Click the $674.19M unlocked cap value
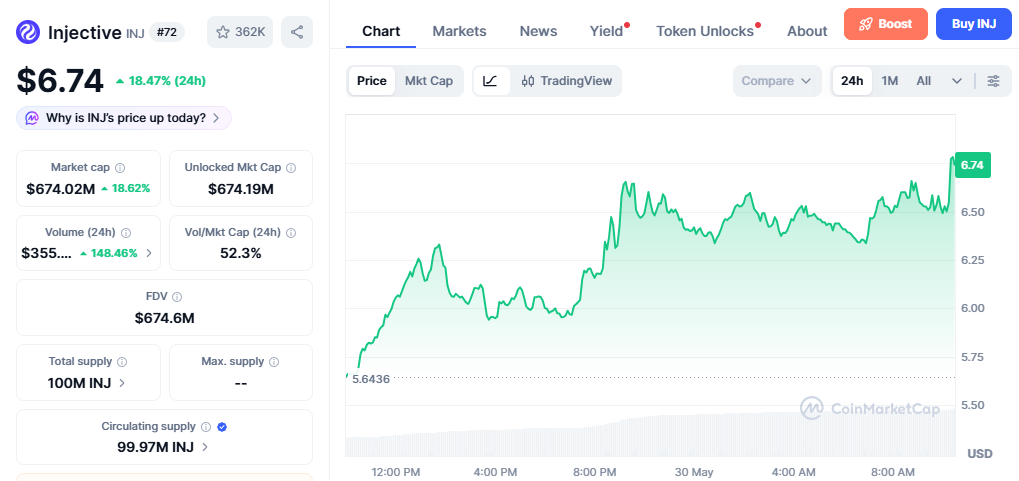 240,189
